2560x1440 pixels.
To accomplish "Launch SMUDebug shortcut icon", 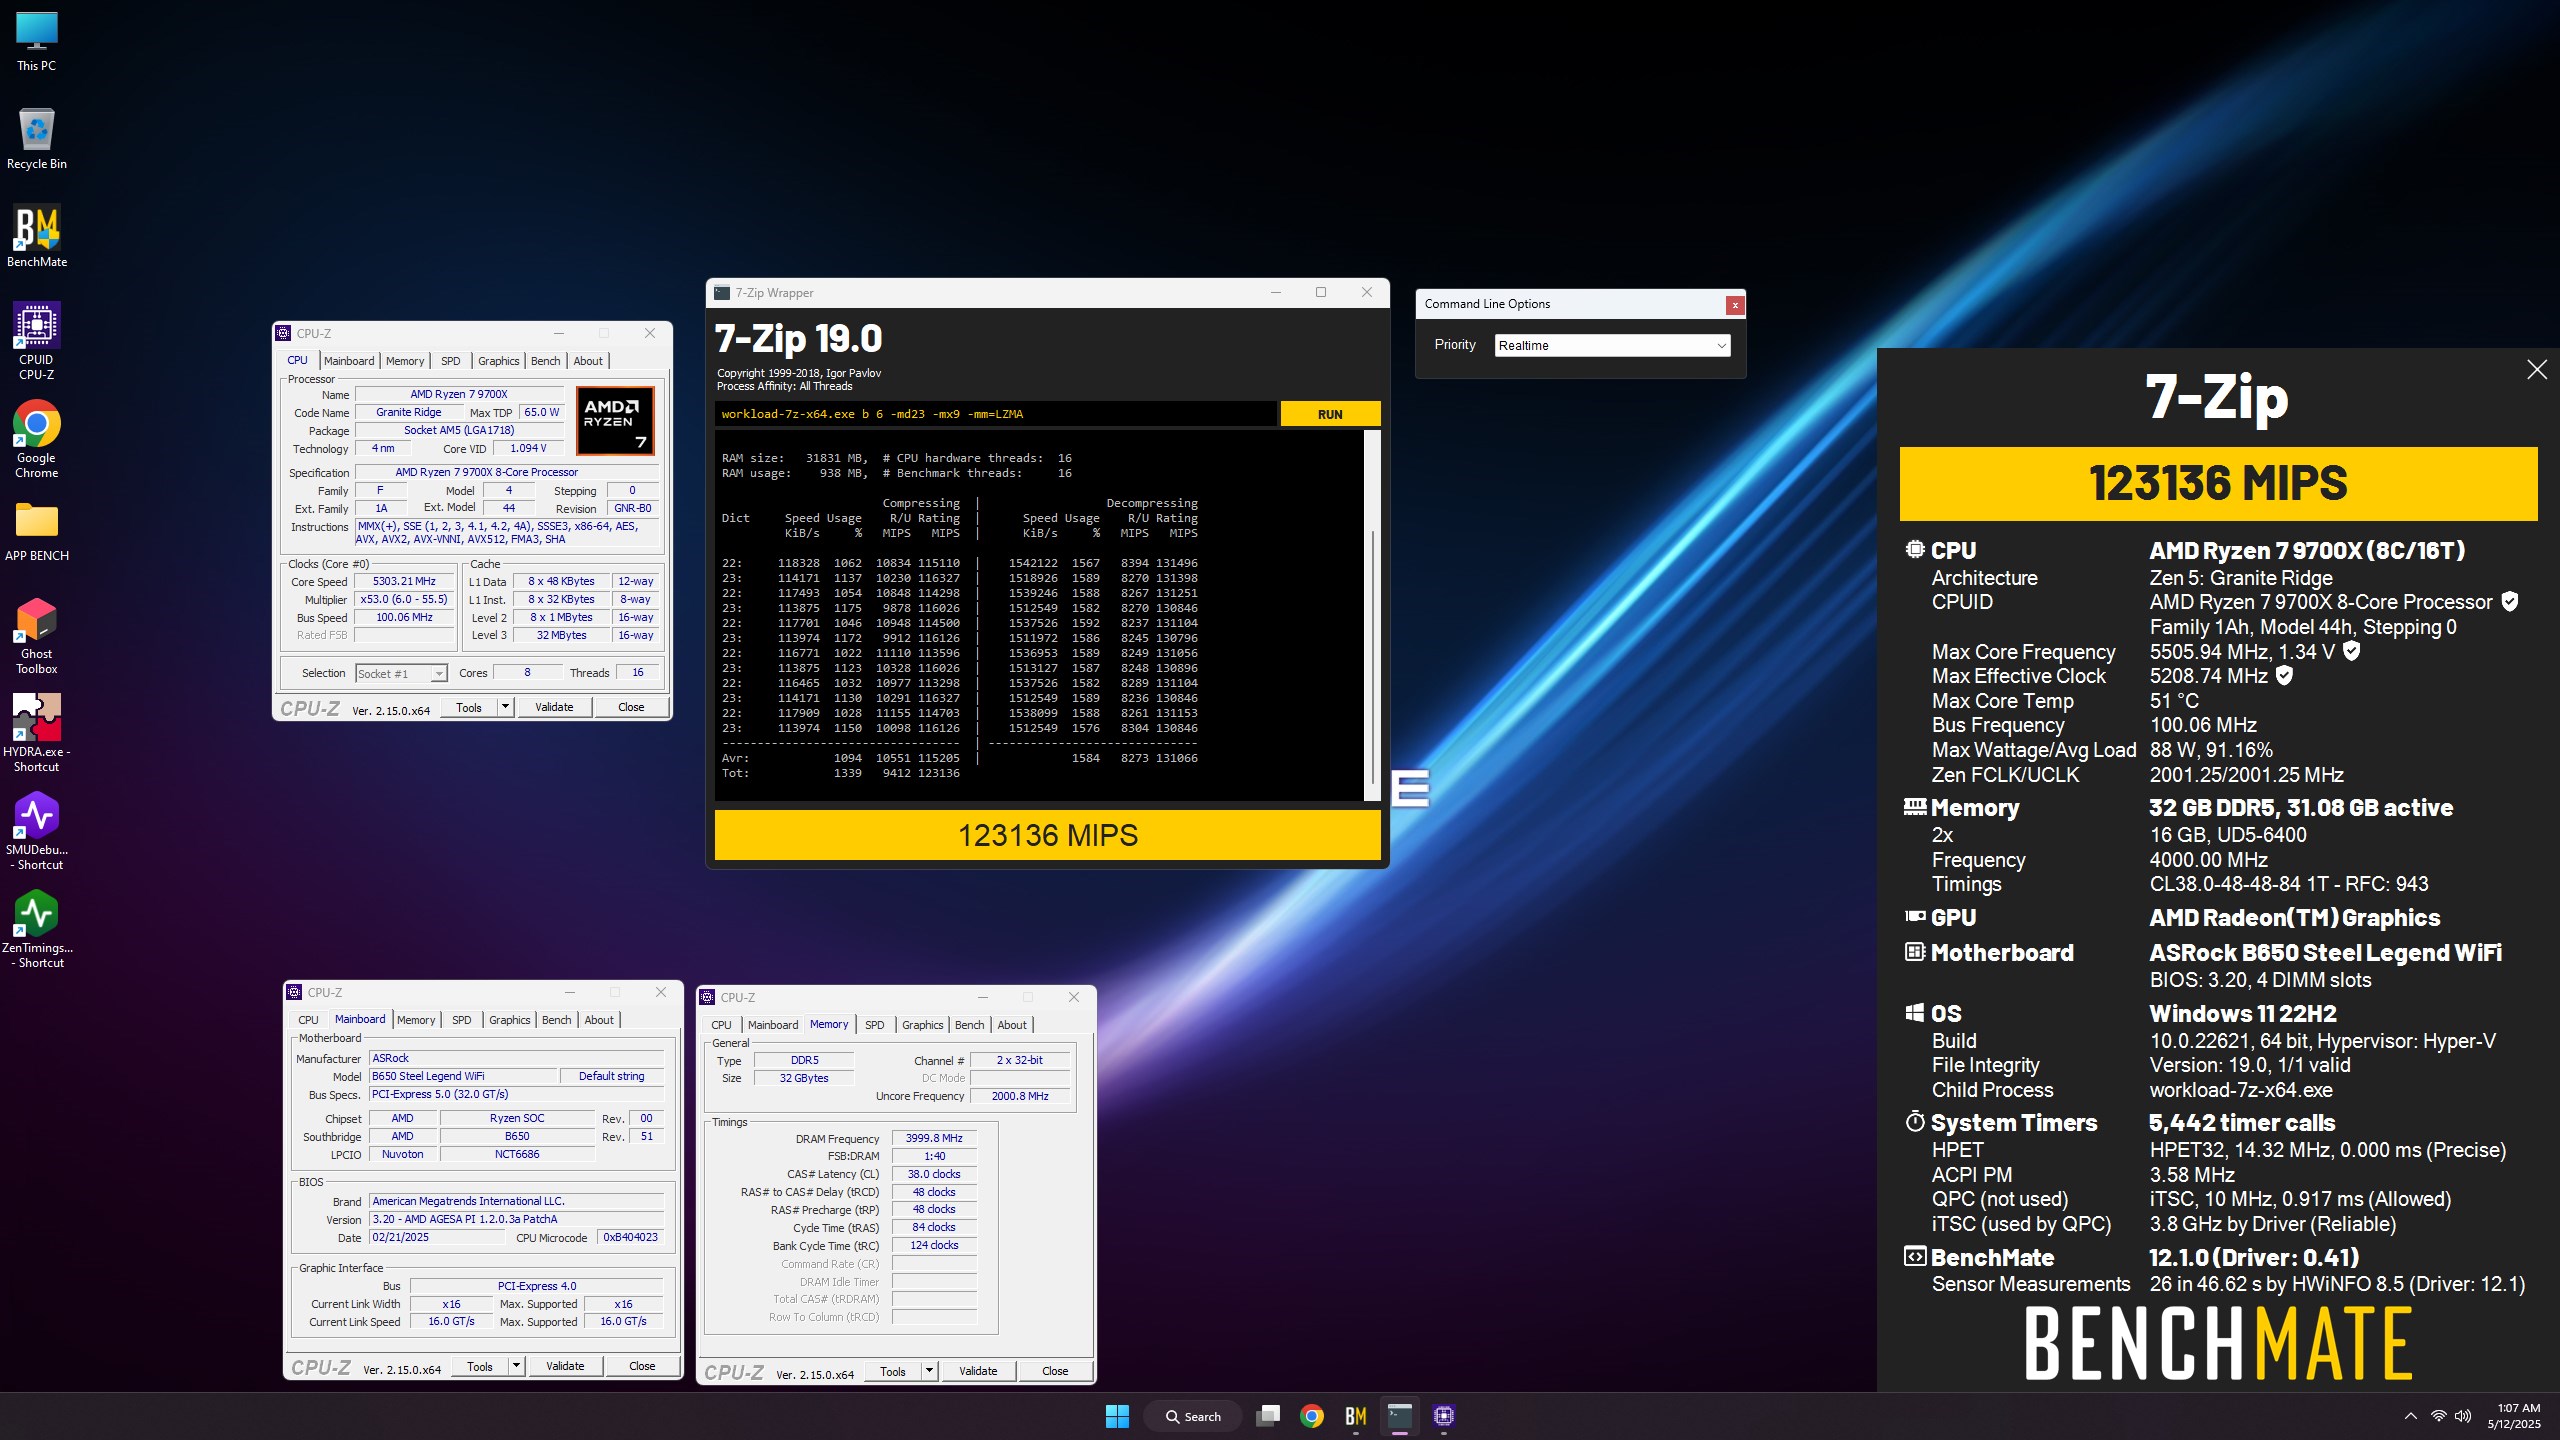I will (37, 831).
